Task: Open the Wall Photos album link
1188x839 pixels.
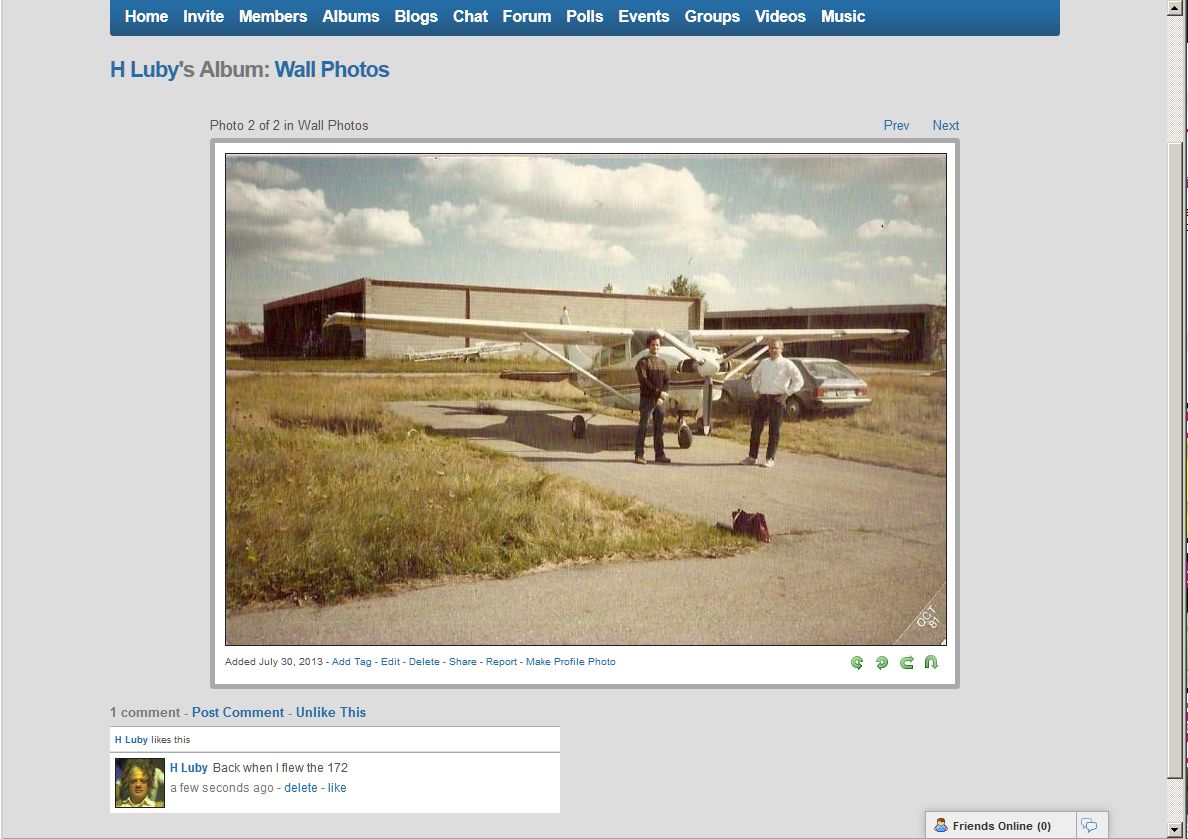Action: coord(332,70)
